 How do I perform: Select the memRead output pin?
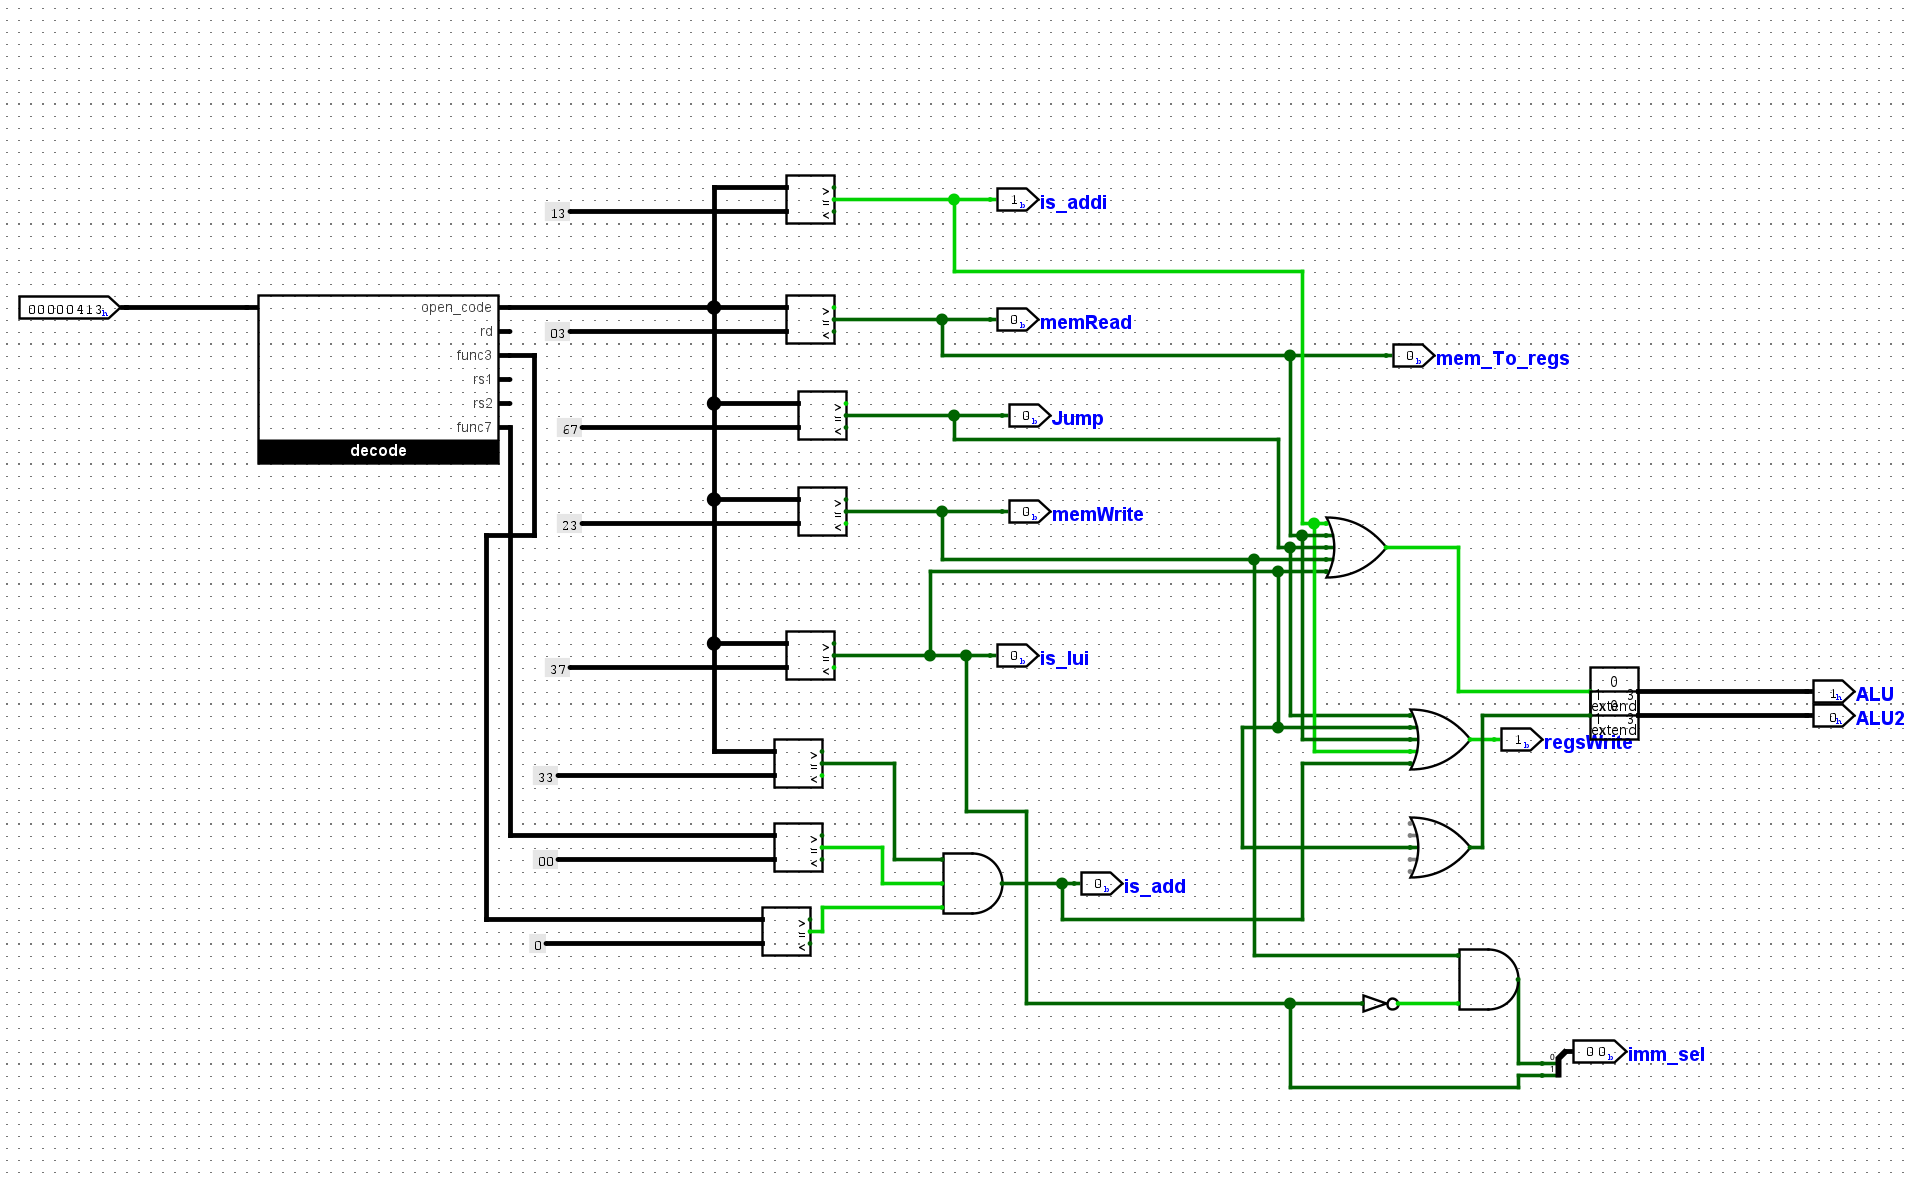point(1017,321)
